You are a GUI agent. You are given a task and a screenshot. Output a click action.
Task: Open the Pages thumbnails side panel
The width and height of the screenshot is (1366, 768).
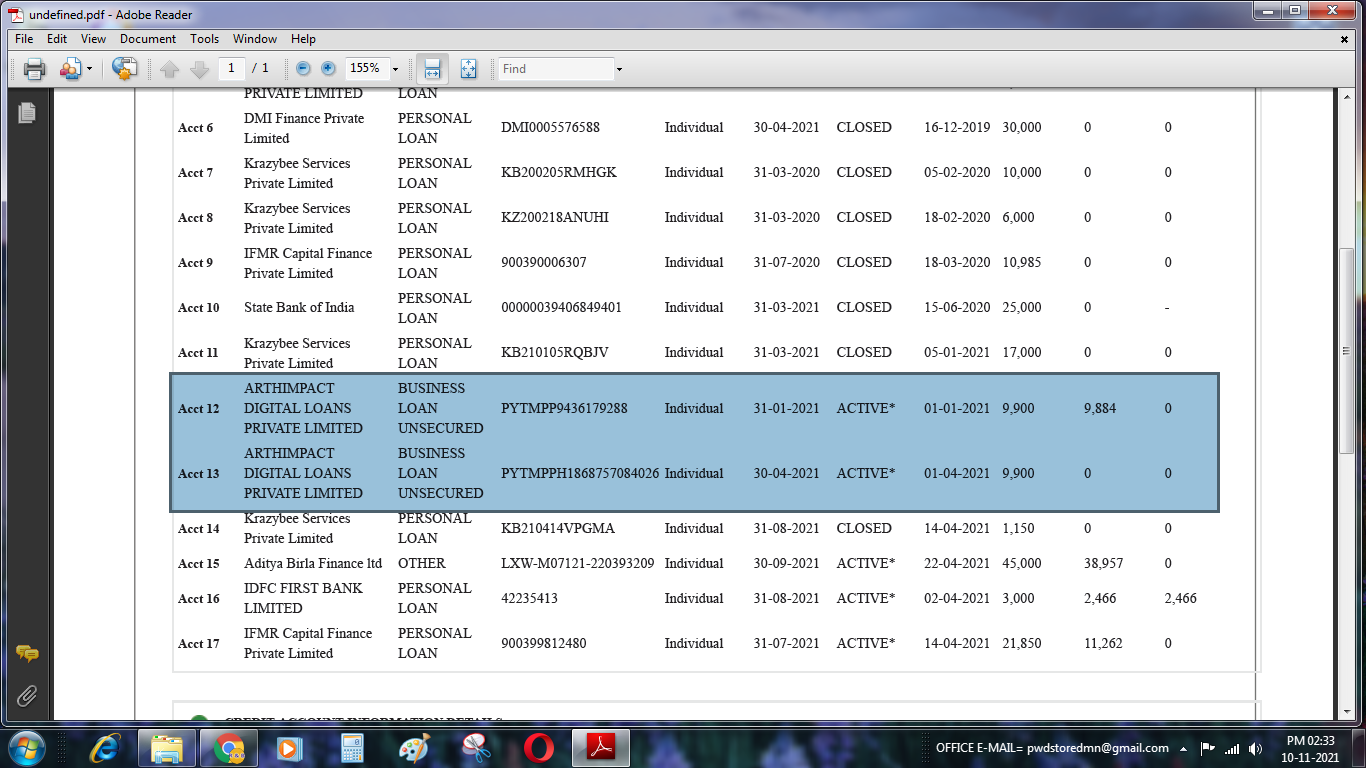pyautogui.click(x=27, y=113)
